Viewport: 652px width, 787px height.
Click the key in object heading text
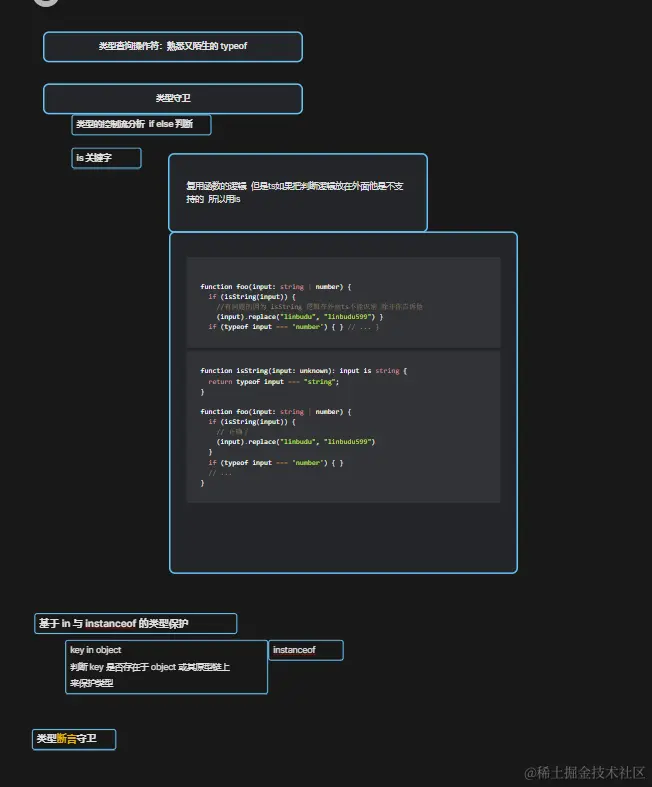coord(96,650)
